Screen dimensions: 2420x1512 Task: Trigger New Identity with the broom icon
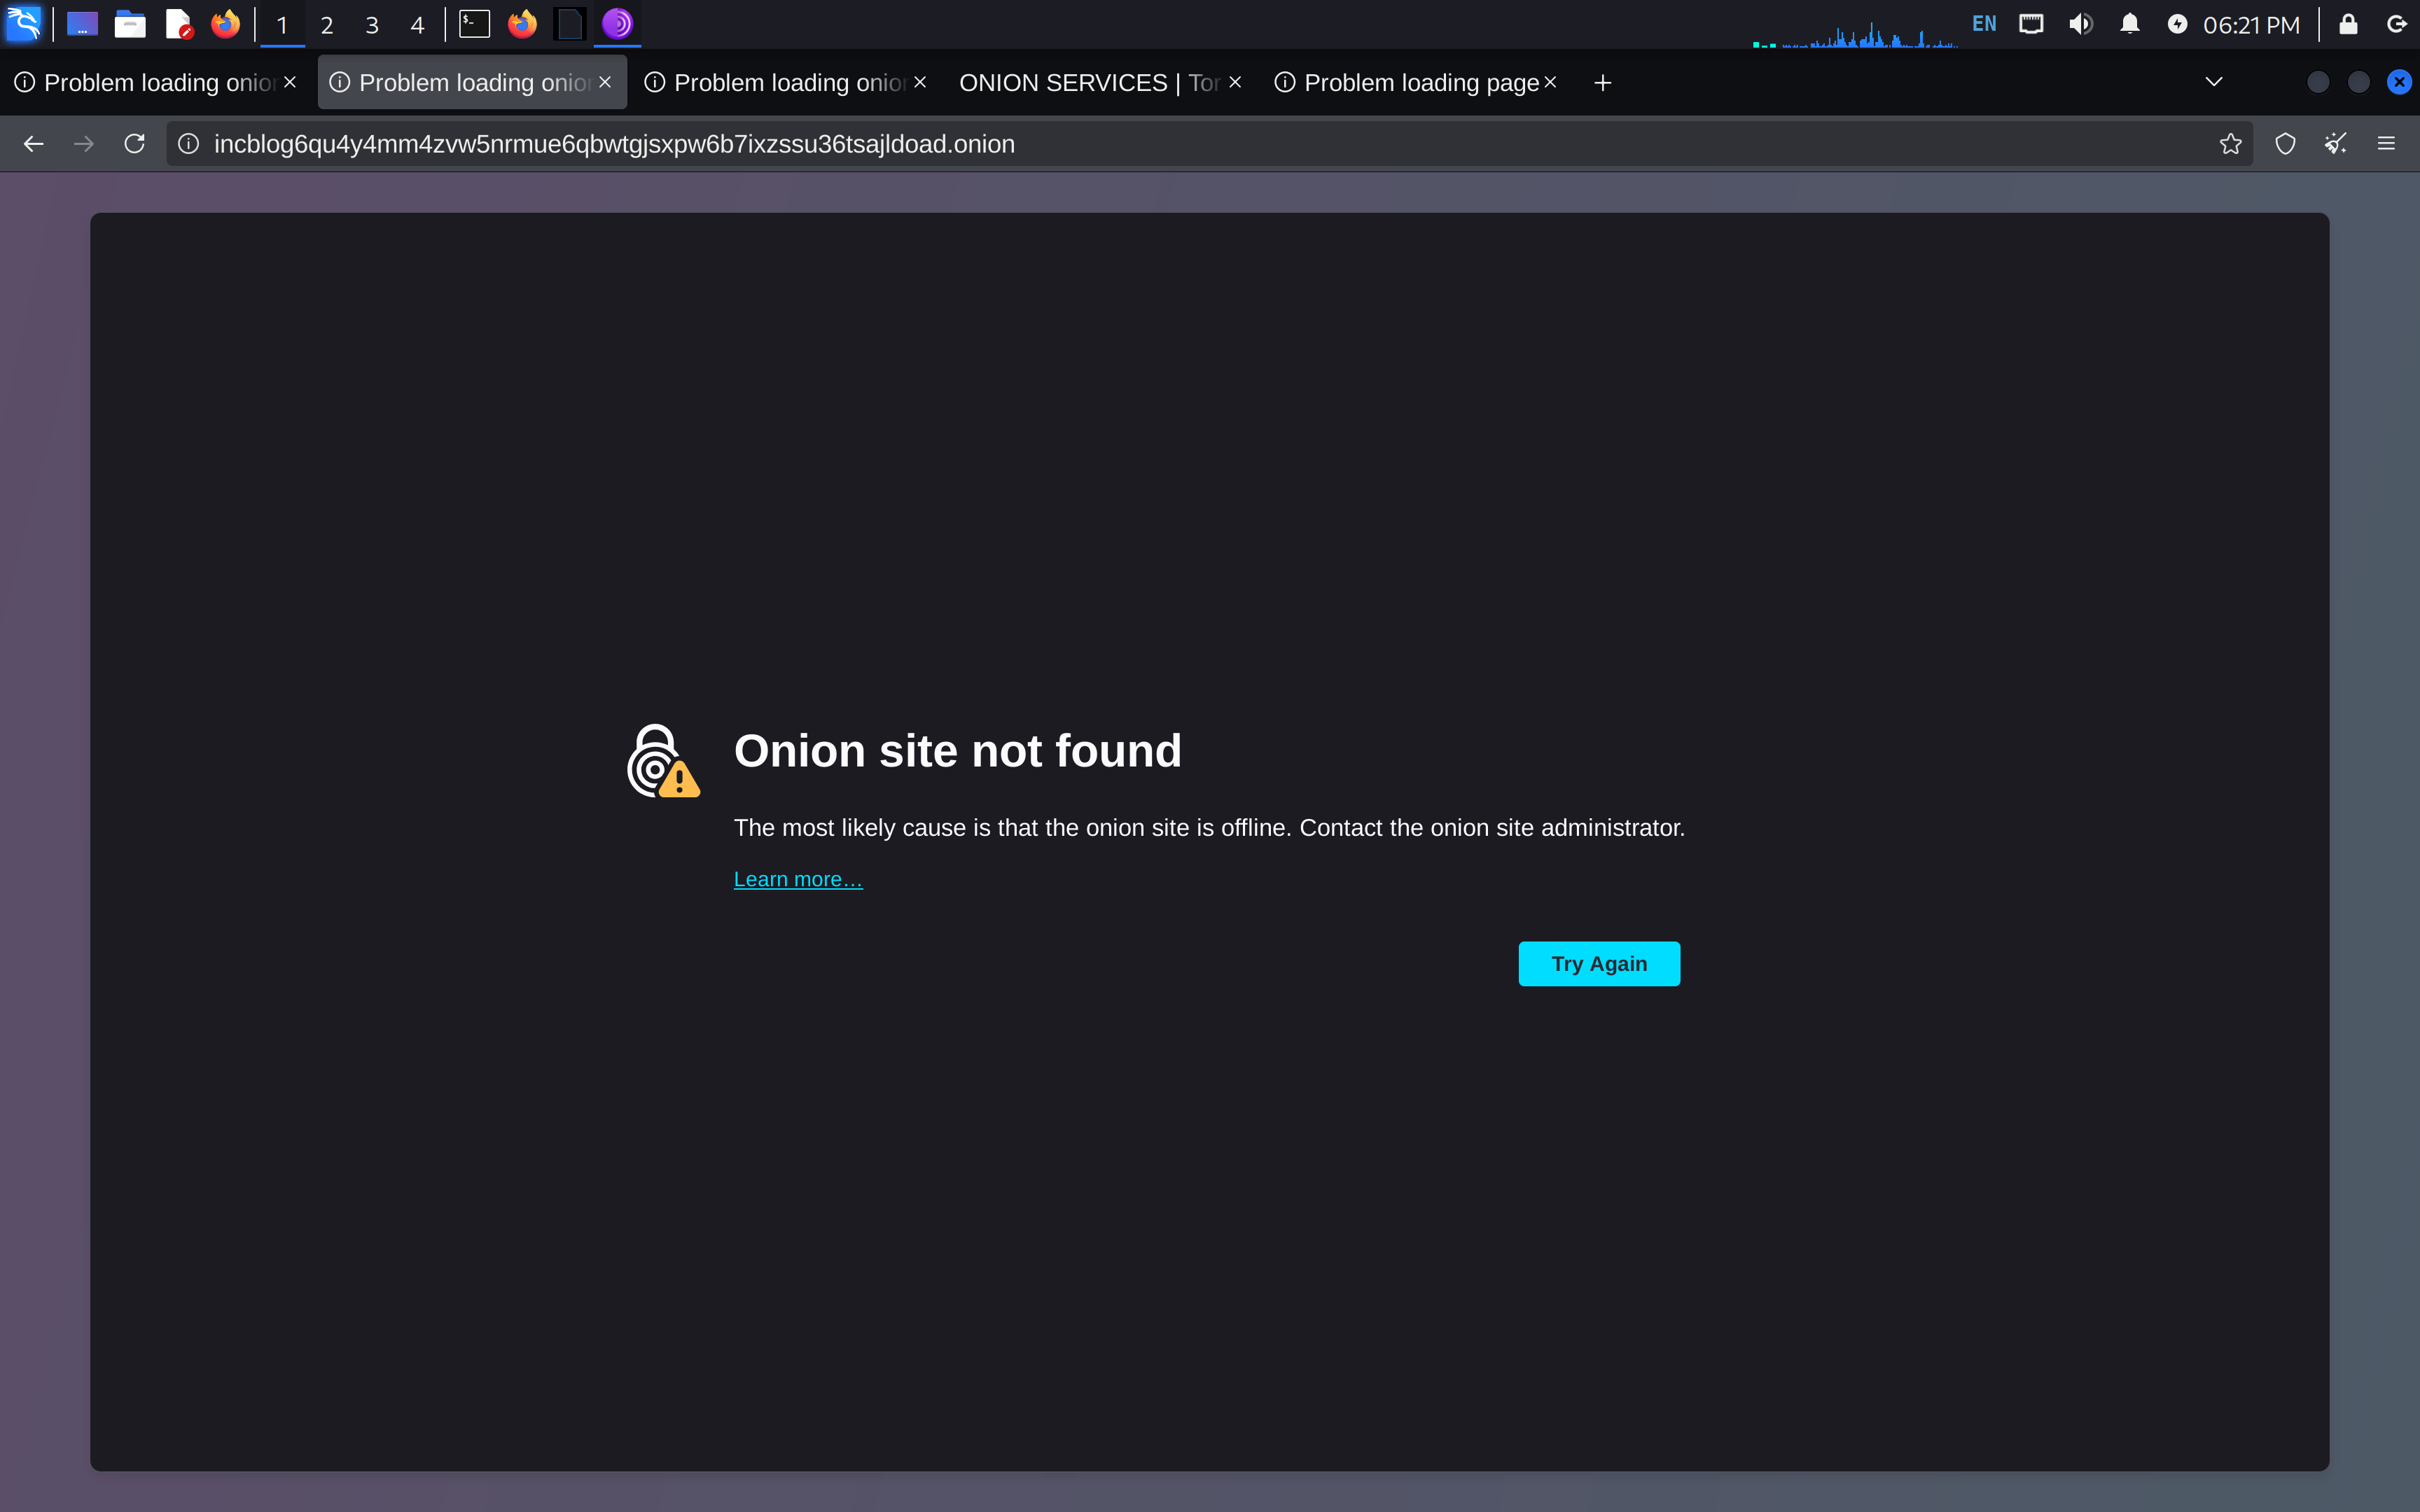(x=2335, y=143)
